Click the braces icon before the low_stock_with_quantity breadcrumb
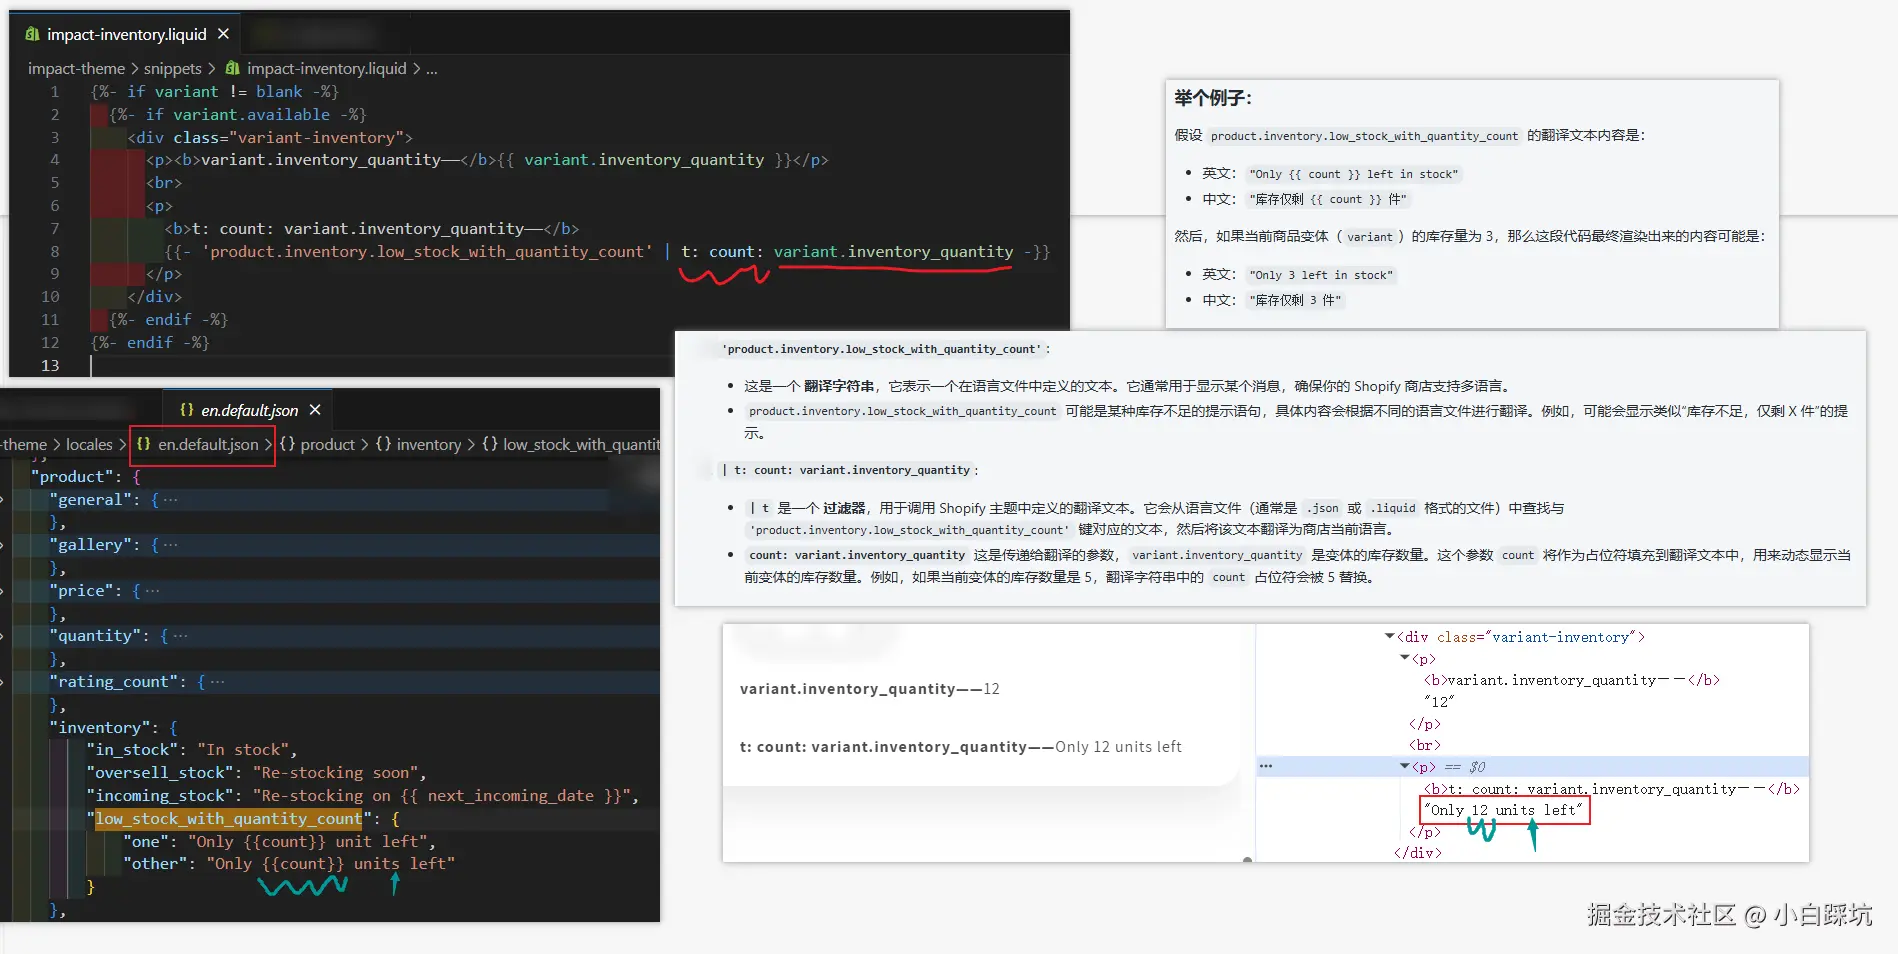1898x954 pixels. [x=490, y=444]
